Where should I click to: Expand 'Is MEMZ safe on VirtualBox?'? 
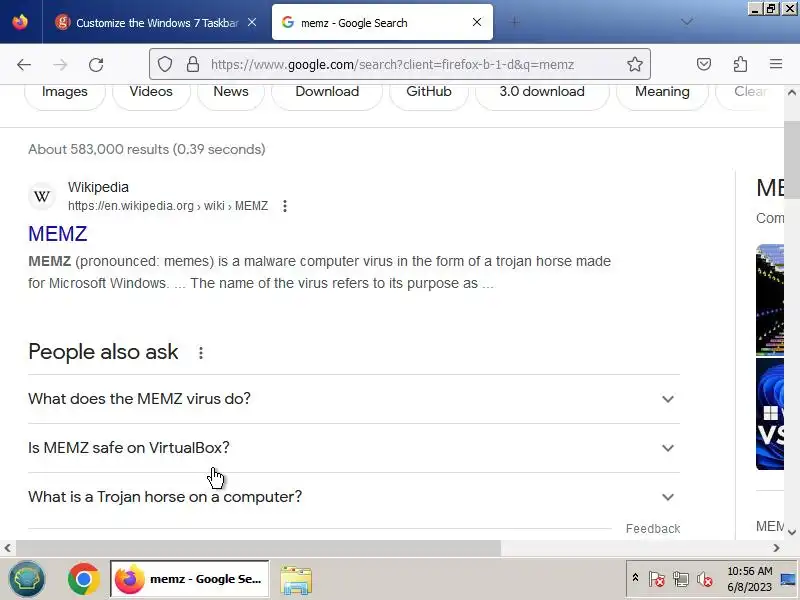(x=354, y=448)
